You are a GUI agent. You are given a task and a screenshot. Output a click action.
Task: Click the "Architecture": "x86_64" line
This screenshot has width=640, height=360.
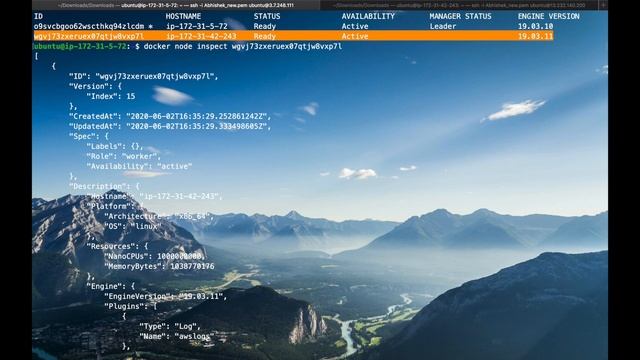(x=159, y=216)
